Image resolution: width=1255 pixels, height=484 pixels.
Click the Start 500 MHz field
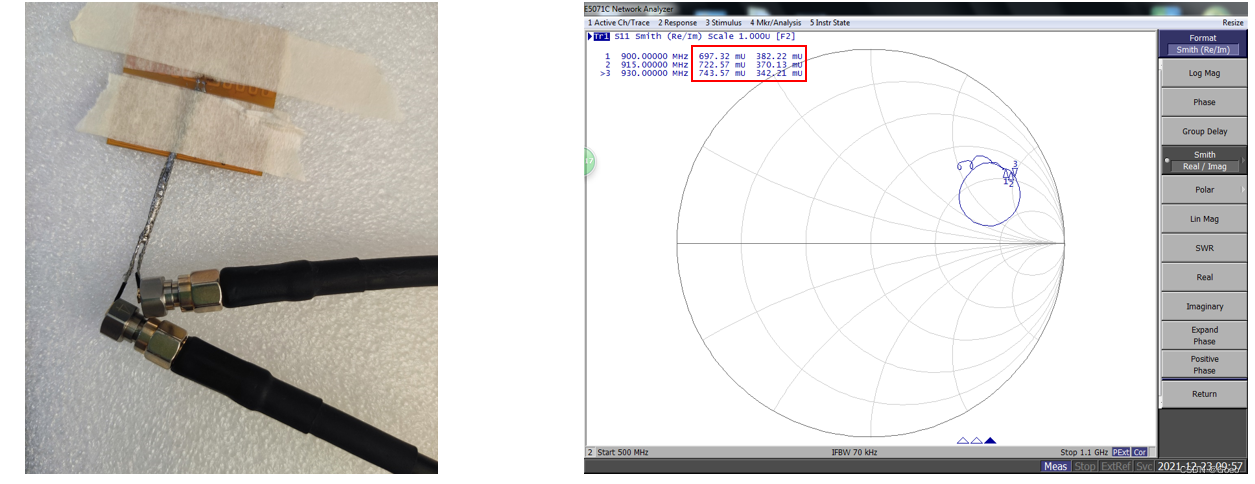point(621,453)
